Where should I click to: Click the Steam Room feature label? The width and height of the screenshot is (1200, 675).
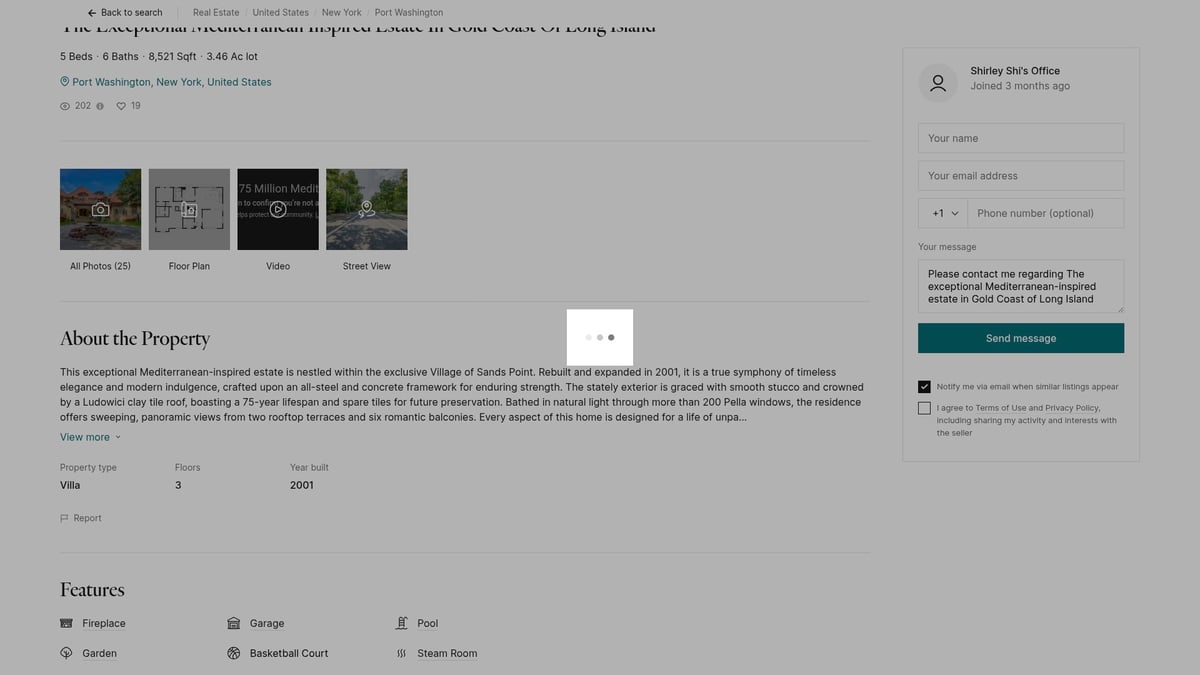[x=447, y=653]
